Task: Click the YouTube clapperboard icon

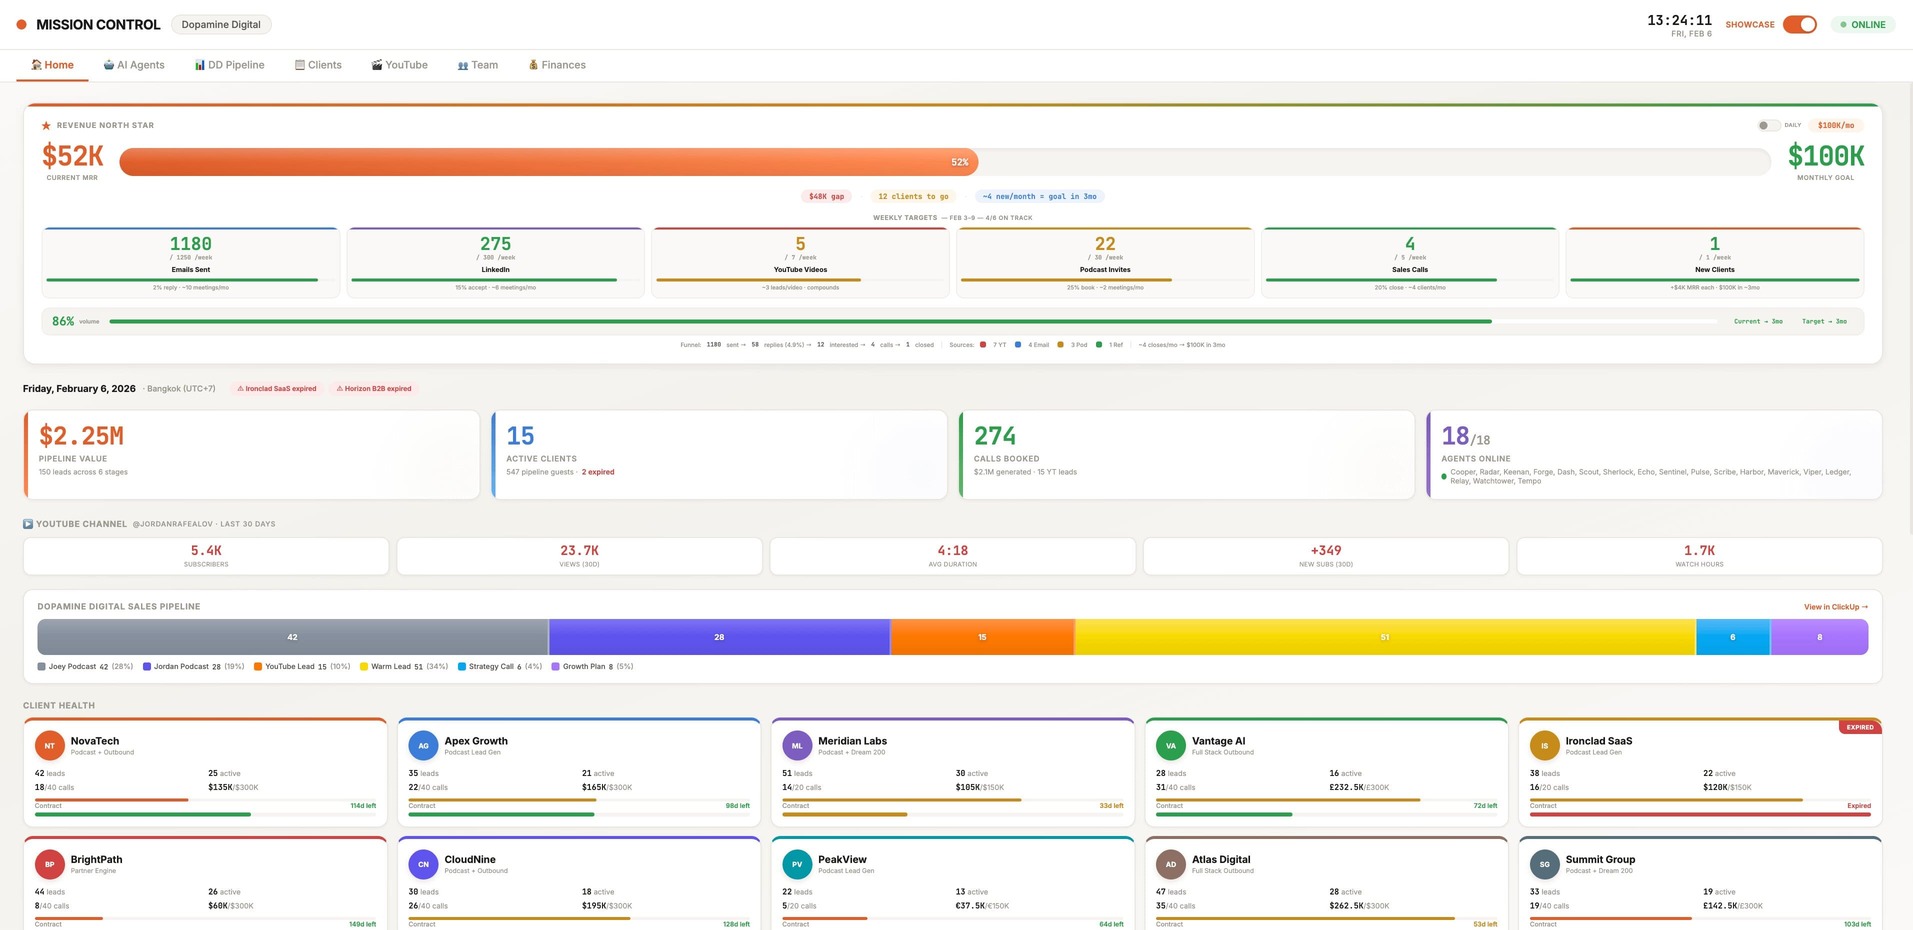Action: coord(377,64)
